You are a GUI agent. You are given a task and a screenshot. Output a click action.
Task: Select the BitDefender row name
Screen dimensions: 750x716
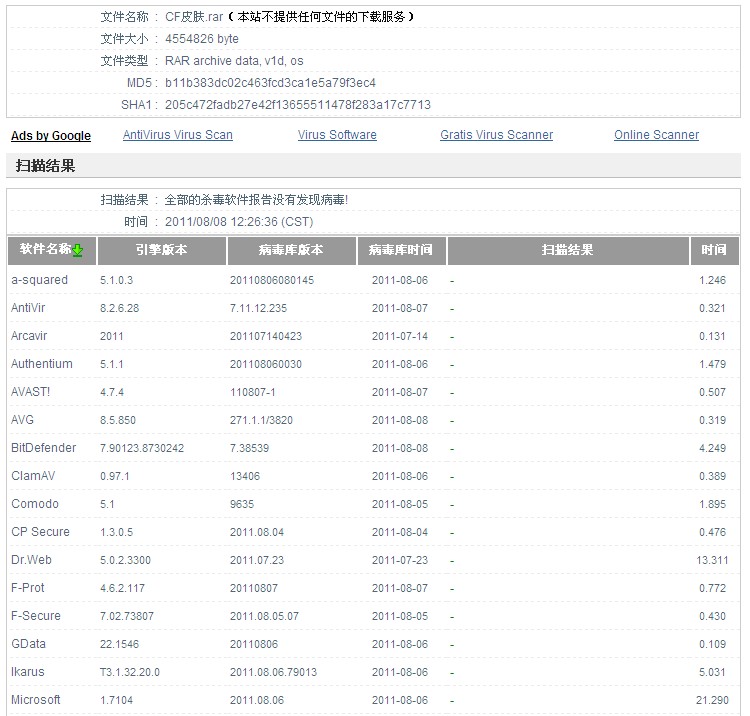click(44, 448)
